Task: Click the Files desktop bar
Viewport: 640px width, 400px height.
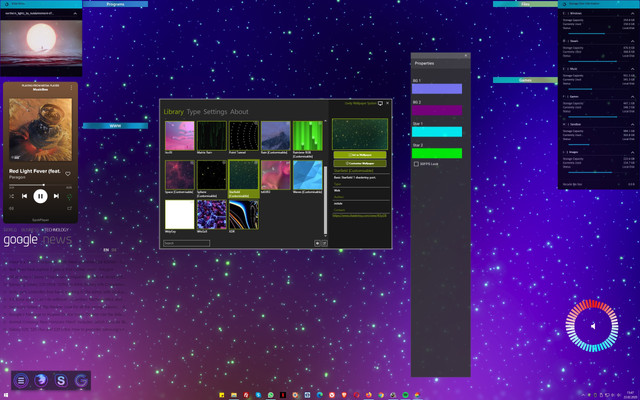Action: click(x=525, y=4)
